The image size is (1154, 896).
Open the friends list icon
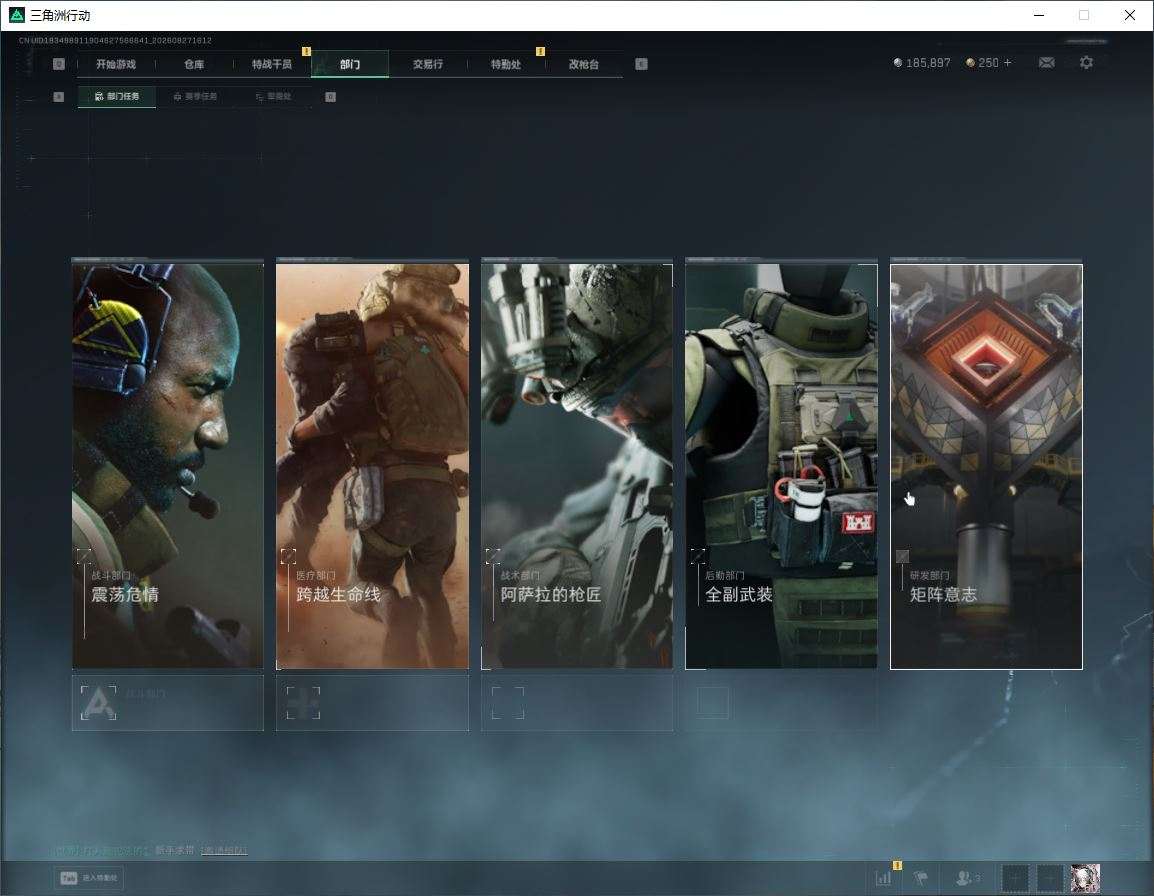click(966, 878)
